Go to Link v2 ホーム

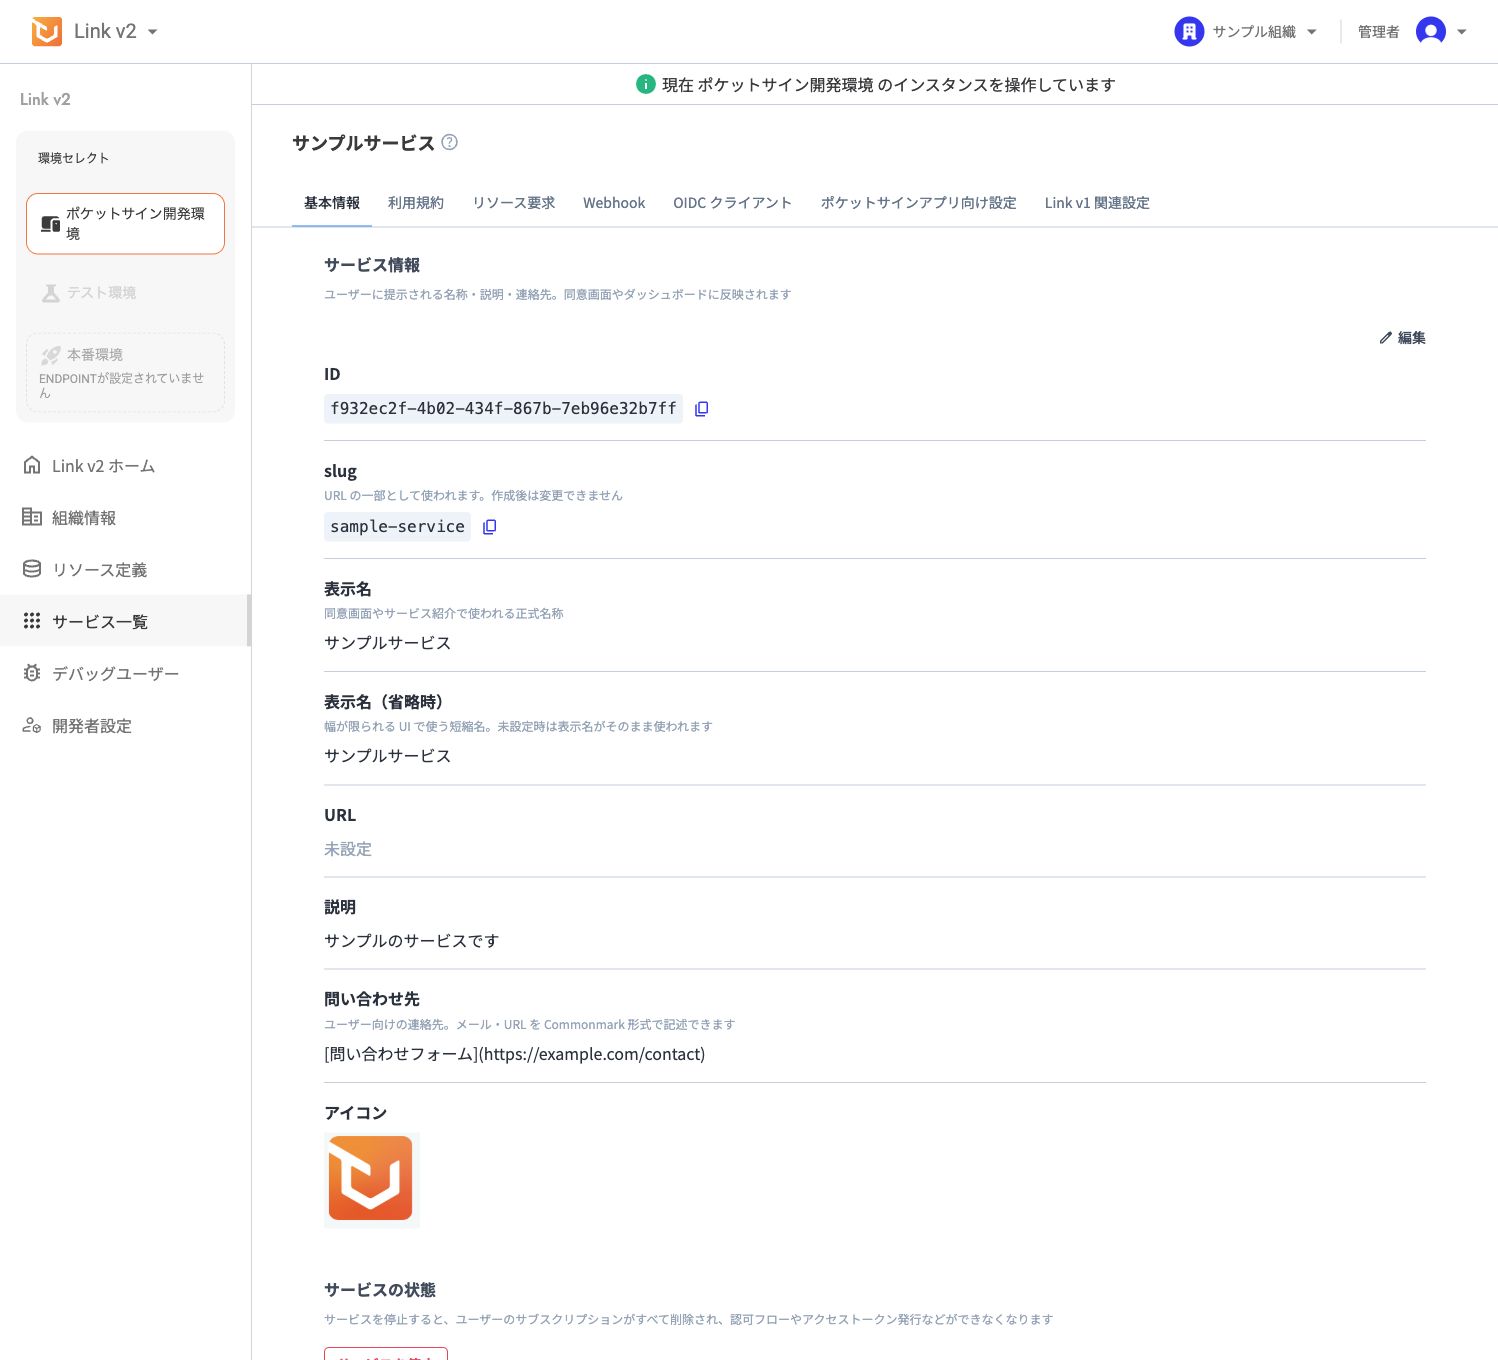point(125,466)
